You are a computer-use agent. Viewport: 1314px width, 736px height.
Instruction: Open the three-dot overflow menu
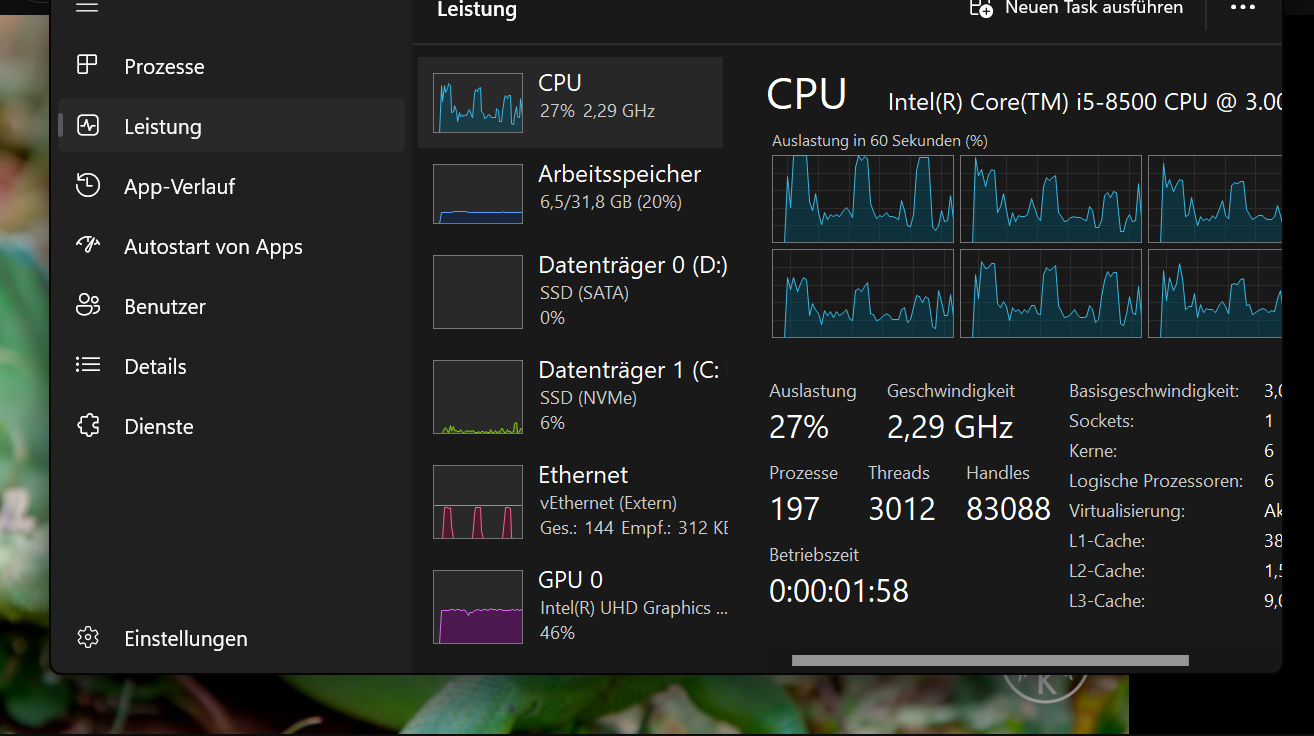coord(1242,9)
